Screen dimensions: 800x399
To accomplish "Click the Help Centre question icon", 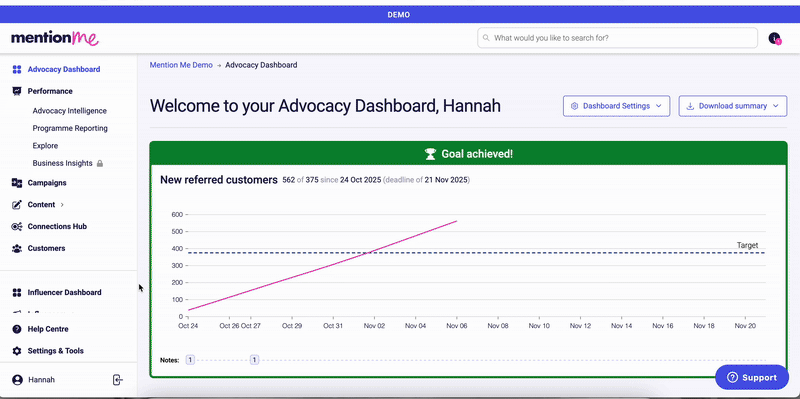I will tap(17, 329).
